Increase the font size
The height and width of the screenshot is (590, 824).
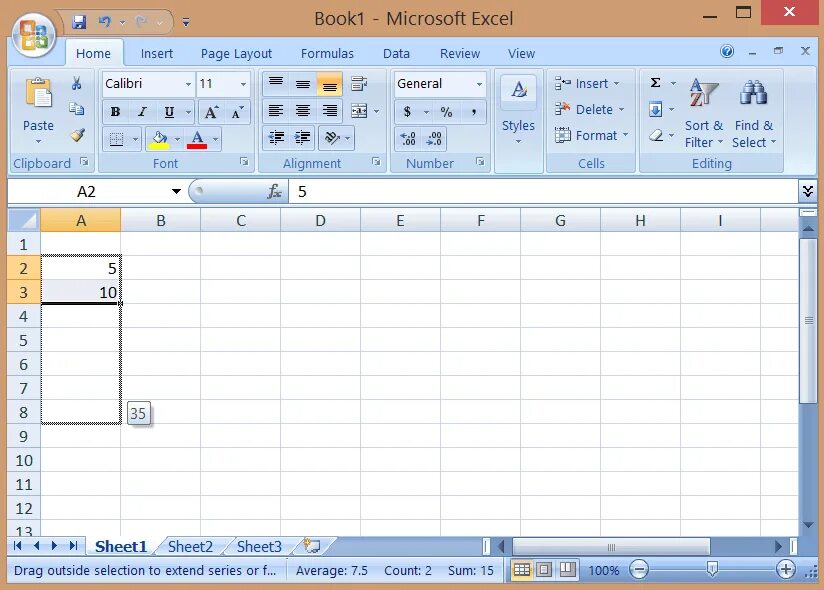(211, 112)
